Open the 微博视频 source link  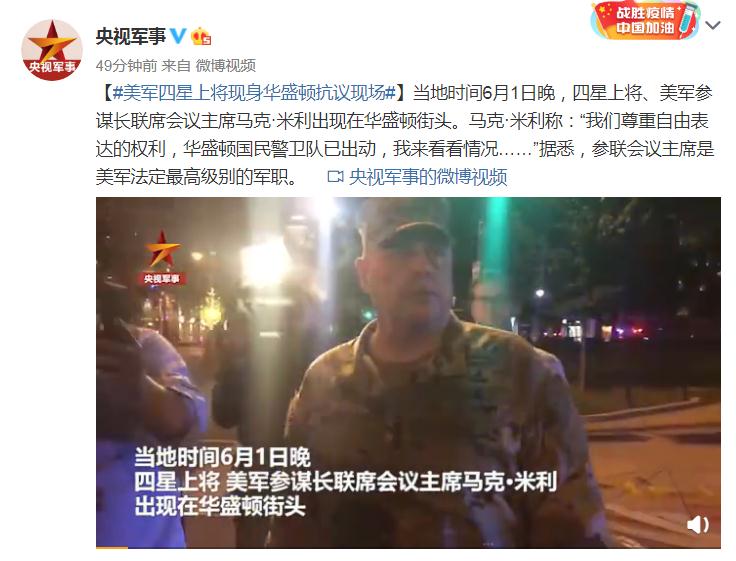click(x=226, y=65)
